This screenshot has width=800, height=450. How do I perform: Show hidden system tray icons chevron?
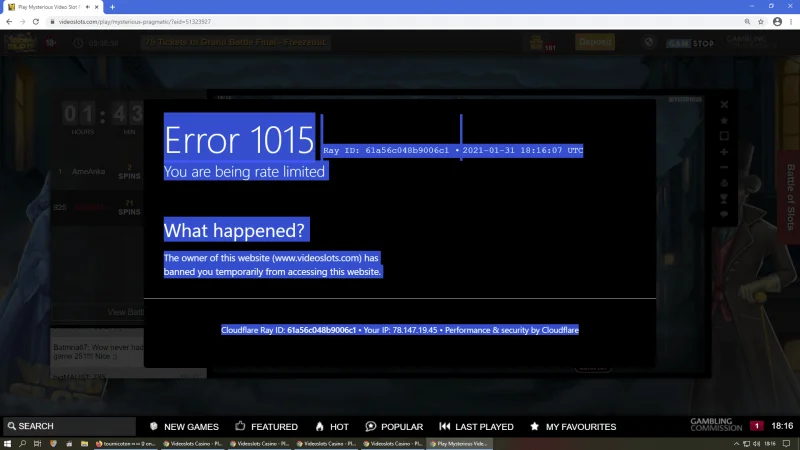[736, 444]
